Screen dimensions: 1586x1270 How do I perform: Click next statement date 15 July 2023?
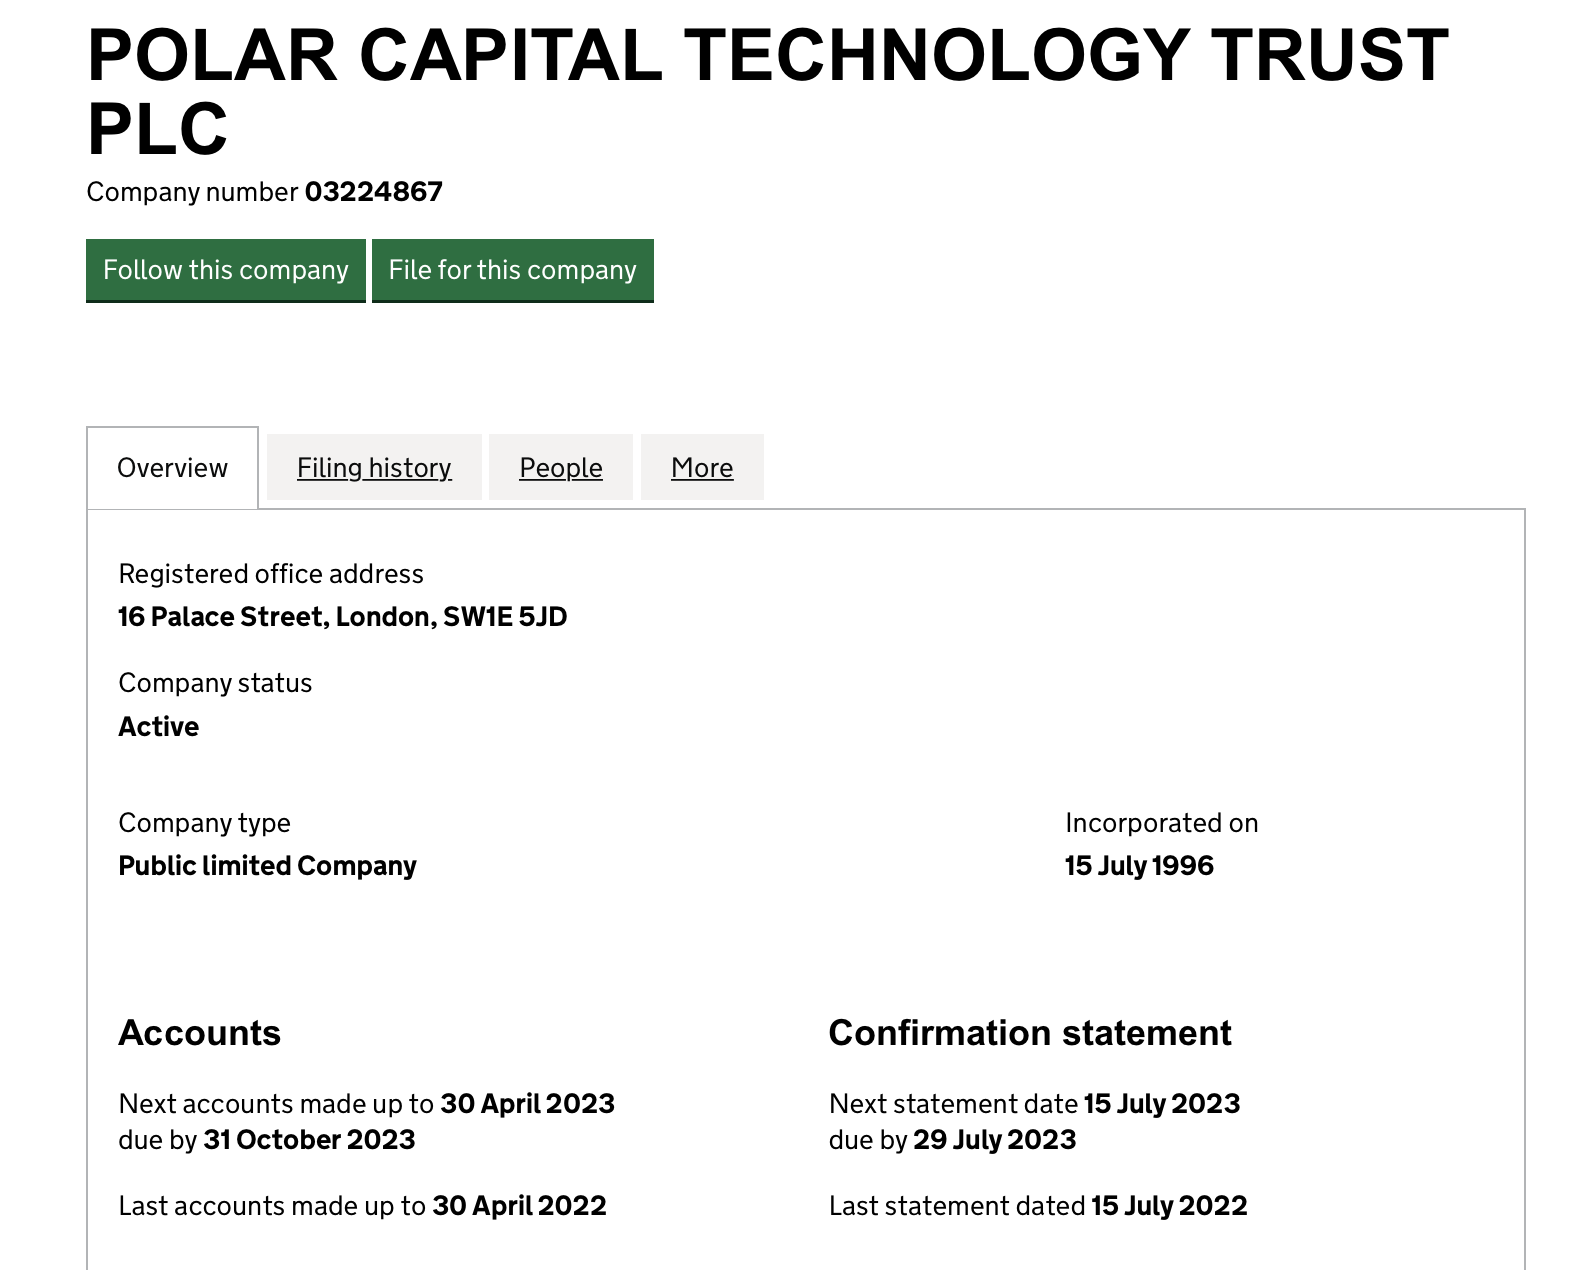[1162, 1104]
